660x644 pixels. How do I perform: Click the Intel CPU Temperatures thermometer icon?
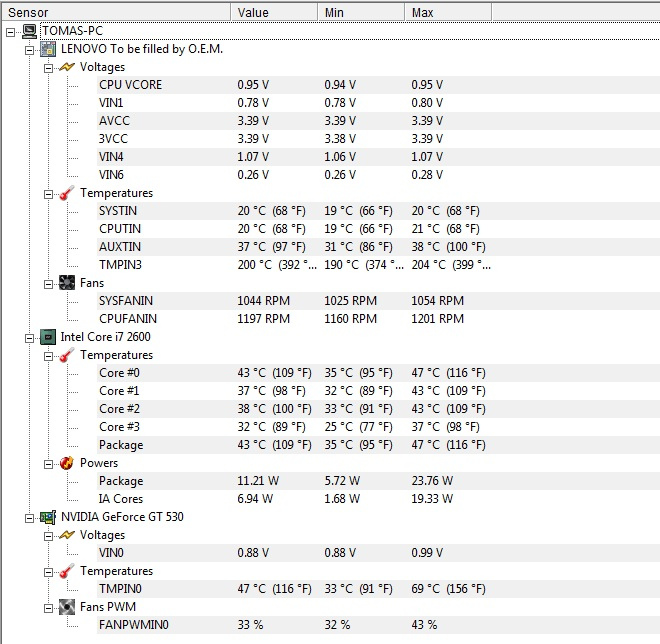67,355
